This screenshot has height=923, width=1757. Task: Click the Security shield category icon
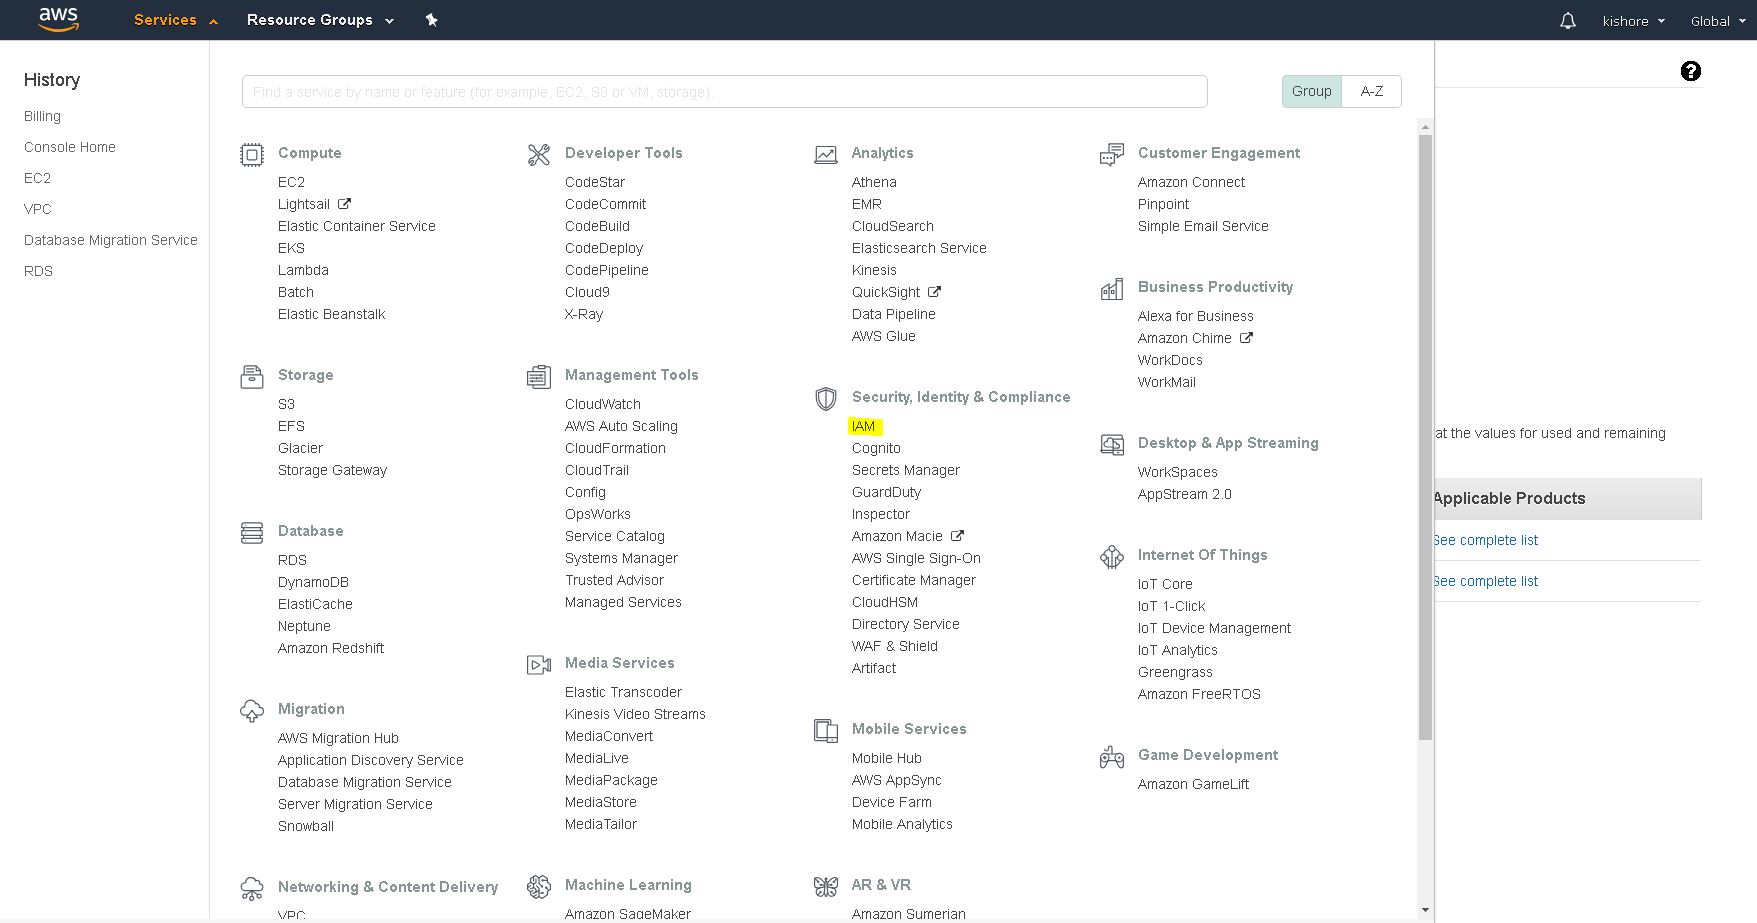(825, 399)
